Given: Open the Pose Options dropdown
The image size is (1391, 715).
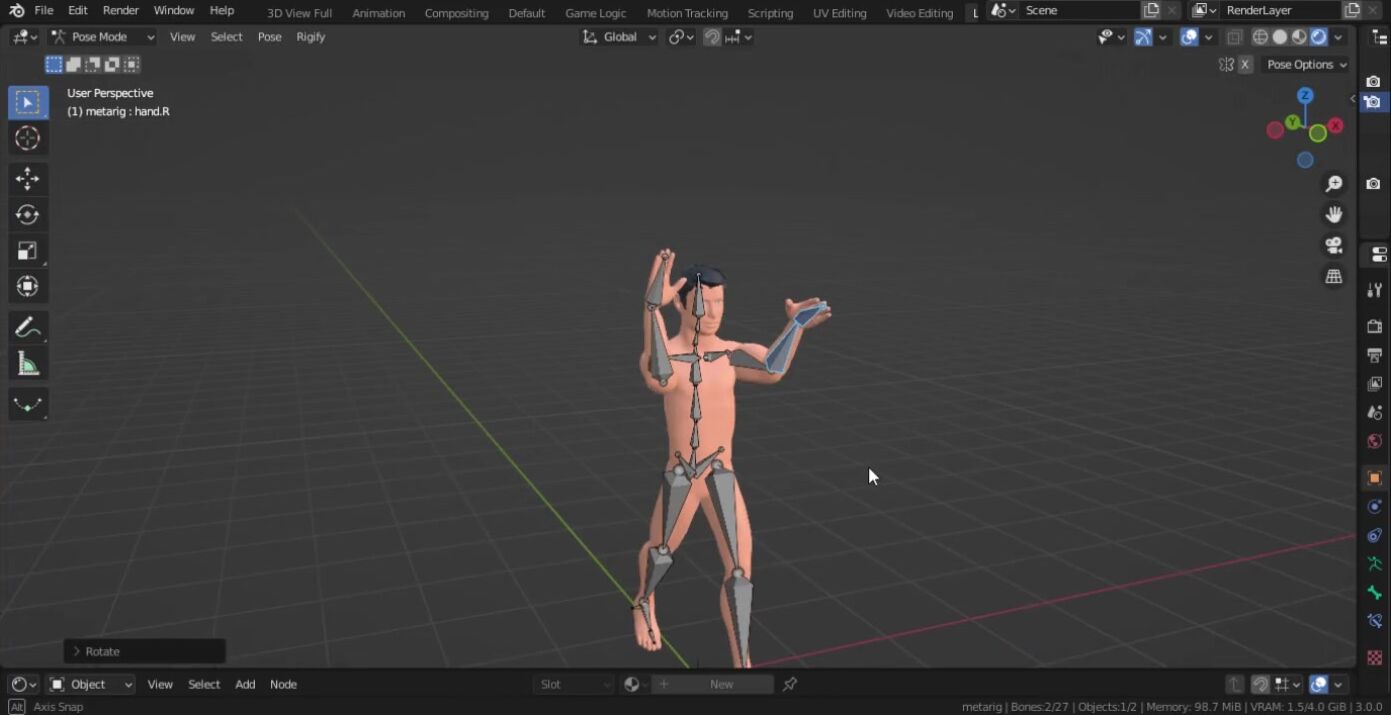Looking at the screenshot, I should coord(1307,65).
